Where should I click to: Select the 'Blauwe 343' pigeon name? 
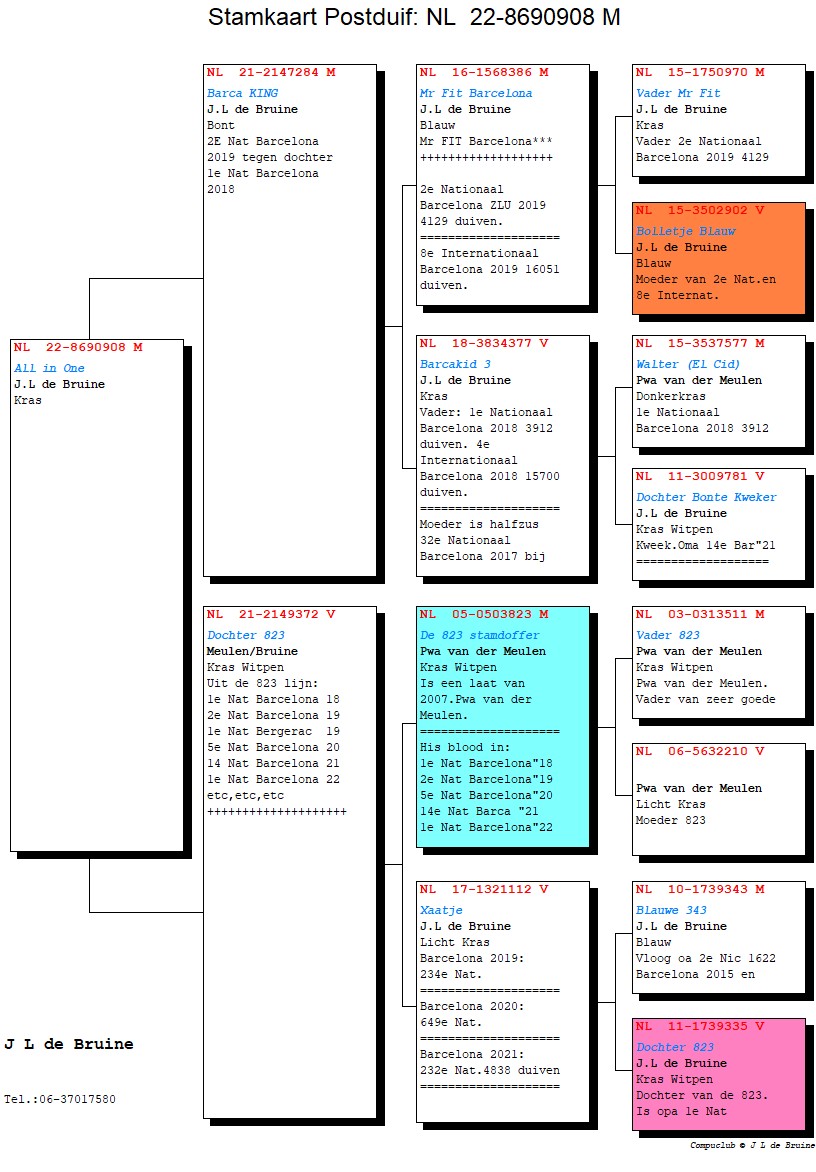(669, 910)
